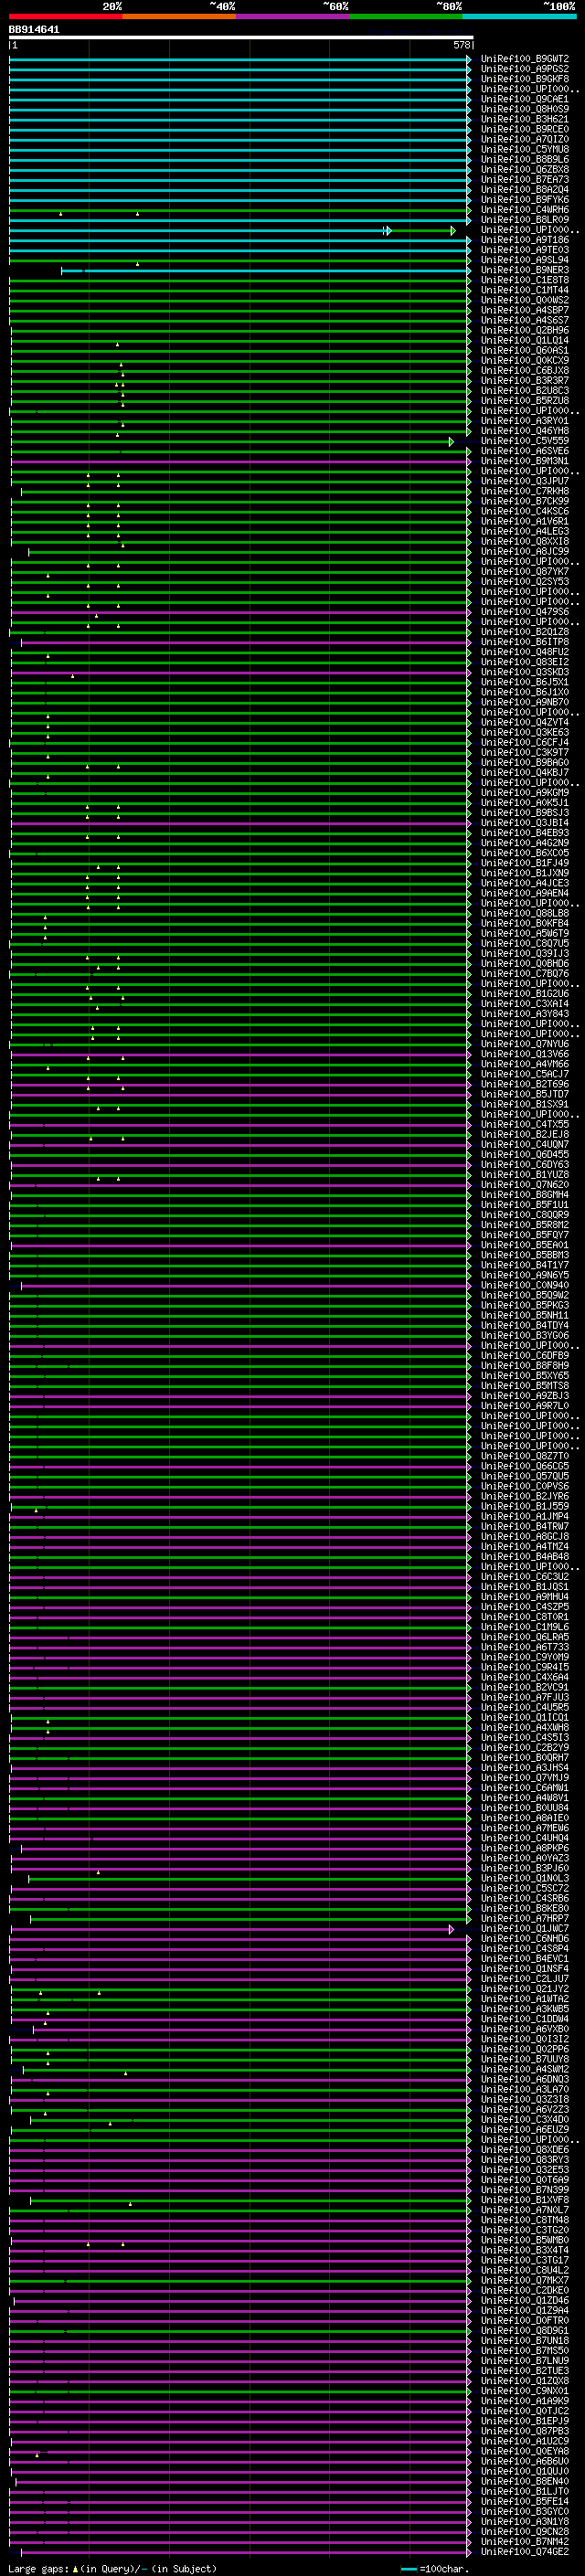This screenshot has height=2576, width=585.
Task: Open hit UniRef100_A9NB70
Action: click(x=524, y=702)
